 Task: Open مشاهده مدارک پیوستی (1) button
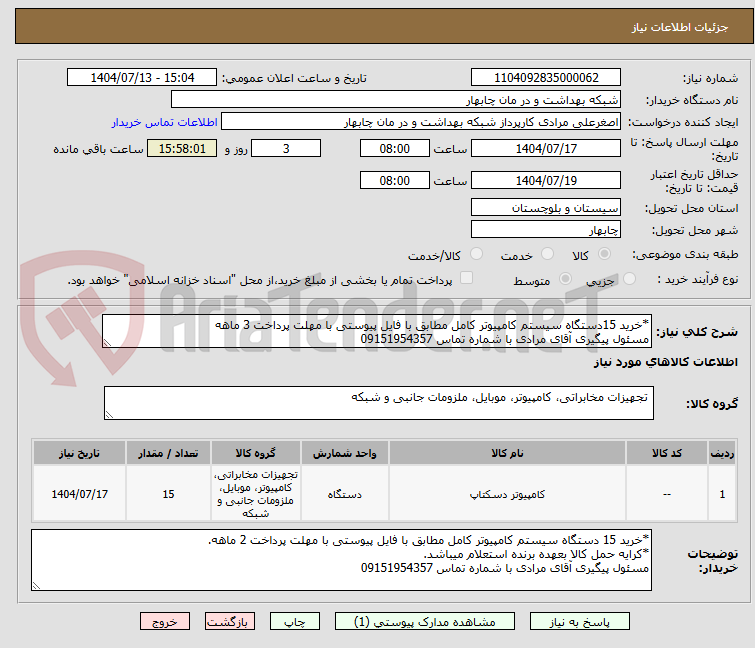(425, 622)
